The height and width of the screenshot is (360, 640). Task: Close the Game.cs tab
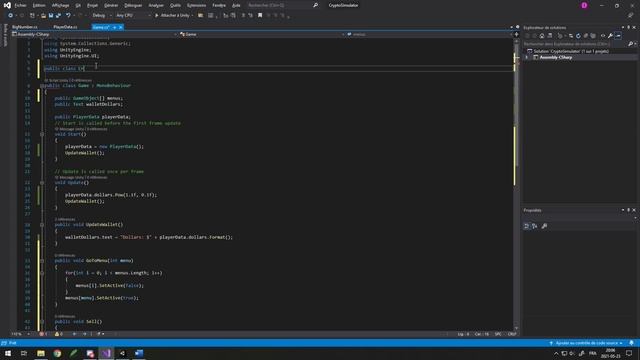tap(121, 27)
